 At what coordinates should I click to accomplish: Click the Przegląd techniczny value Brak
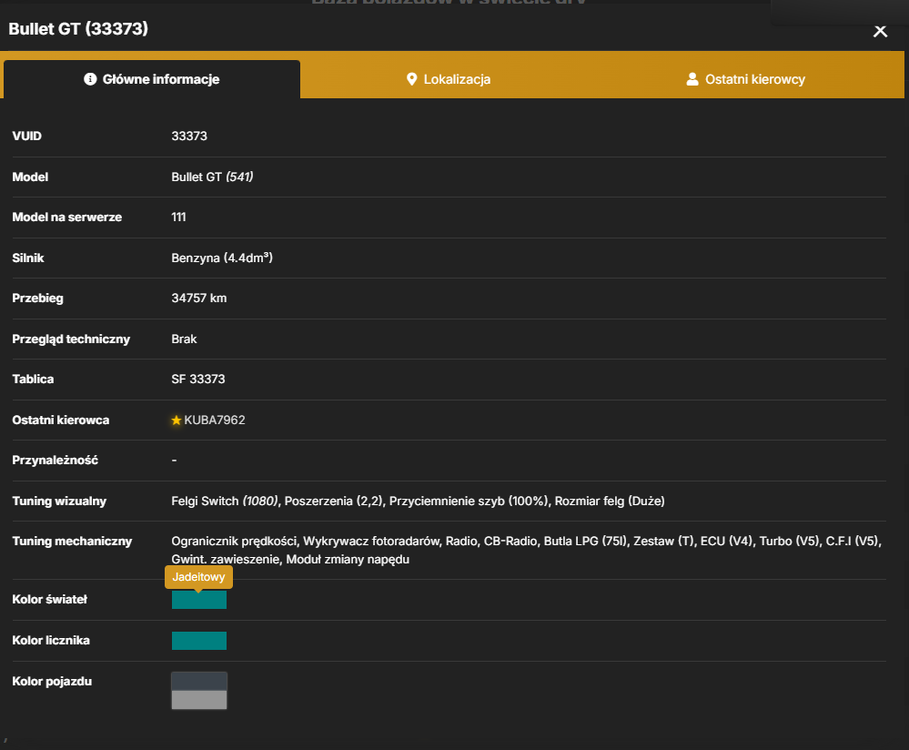point(184,339)
